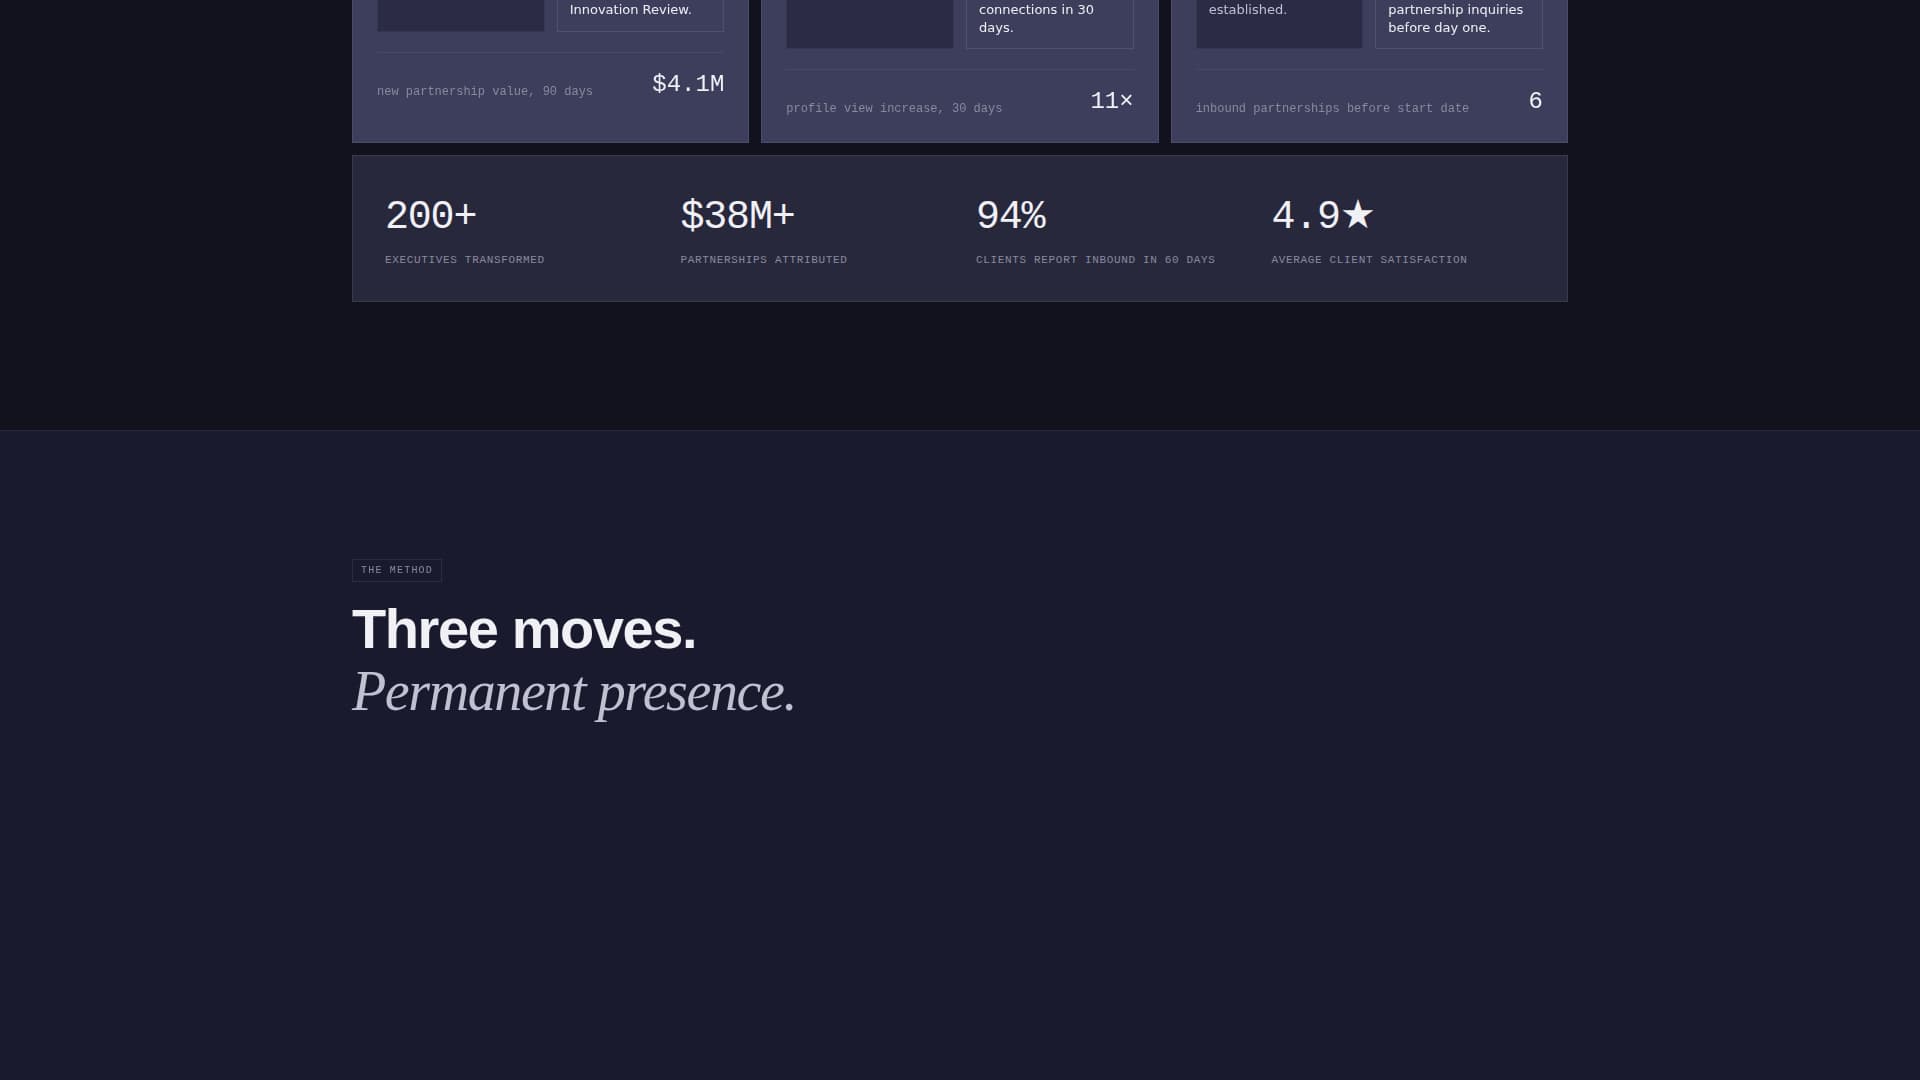Select the connections in 30 days box
This screenshot has height=1080, width=1920.
(1049, 24)
